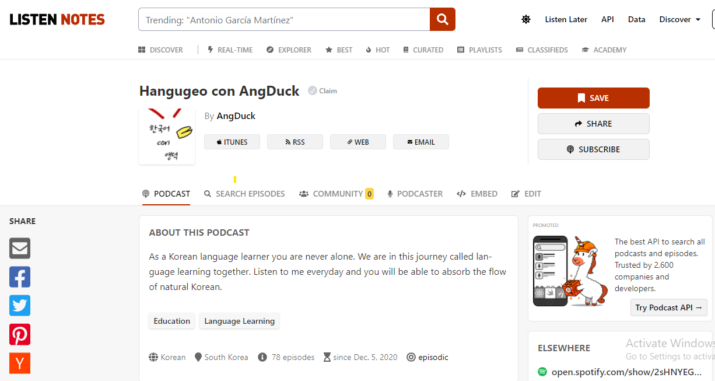Switch to the EDIT tab
The image size is (715, 381).
[x=526, y=194]
